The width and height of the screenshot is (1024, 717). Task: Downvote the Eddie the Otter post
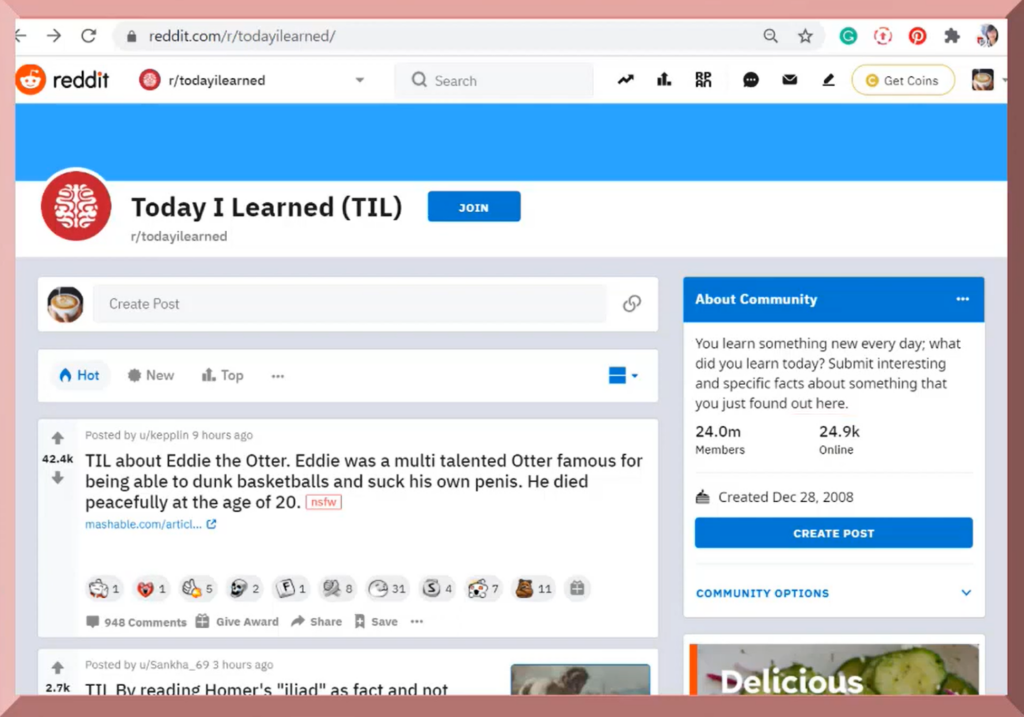click(57, 478)
